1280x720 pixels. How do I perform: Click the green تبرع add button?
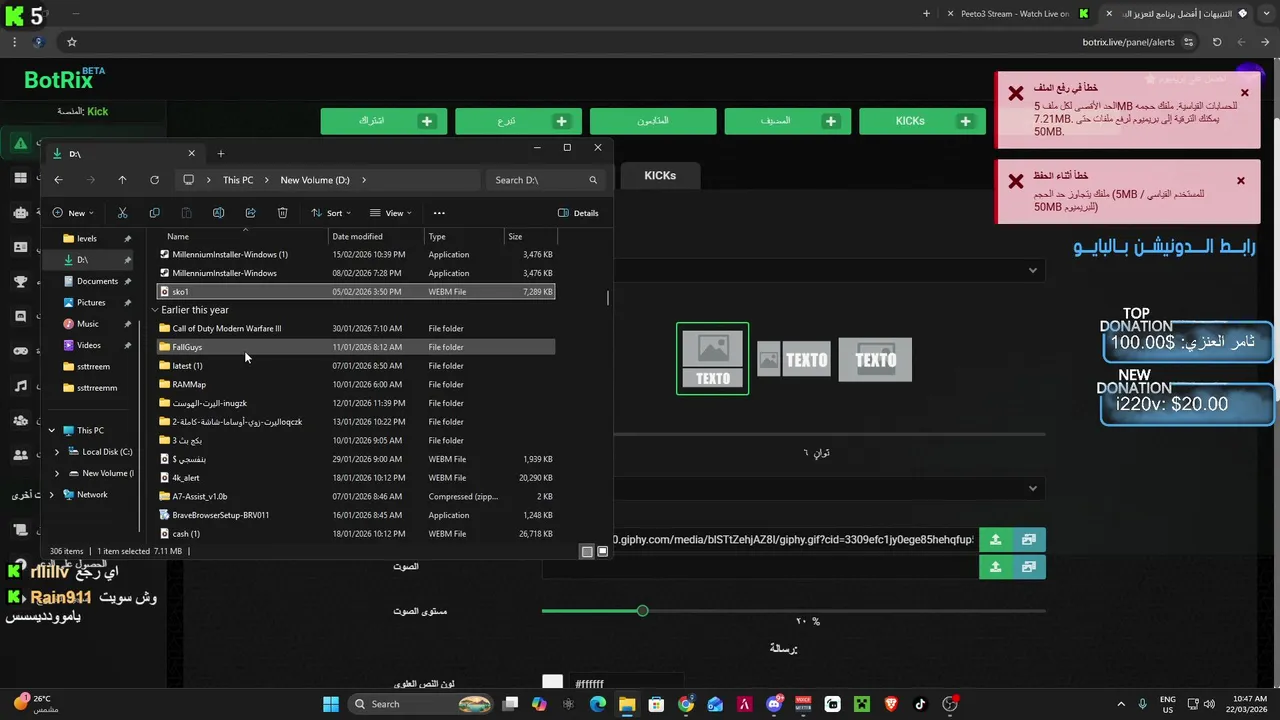(518, 121)
